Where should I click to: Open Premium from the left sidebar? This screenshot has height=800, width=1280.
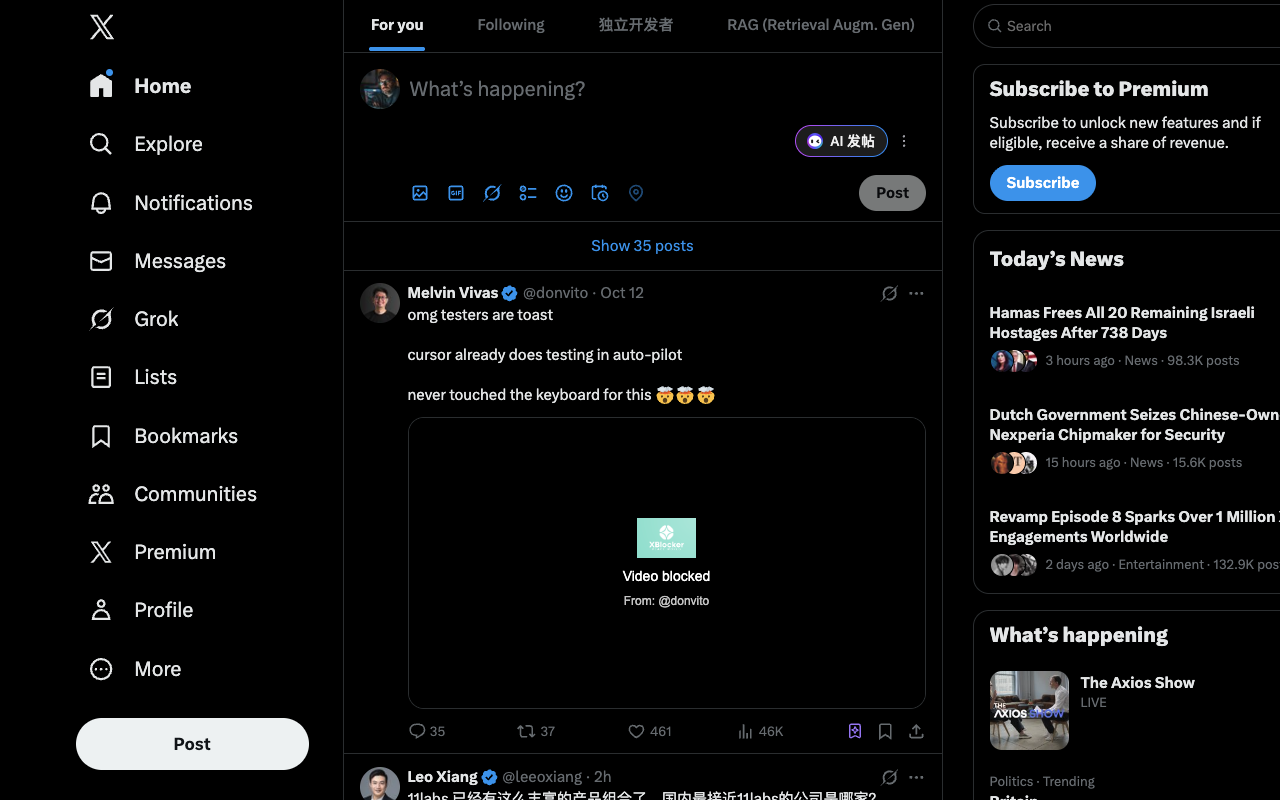pos(153,552)
